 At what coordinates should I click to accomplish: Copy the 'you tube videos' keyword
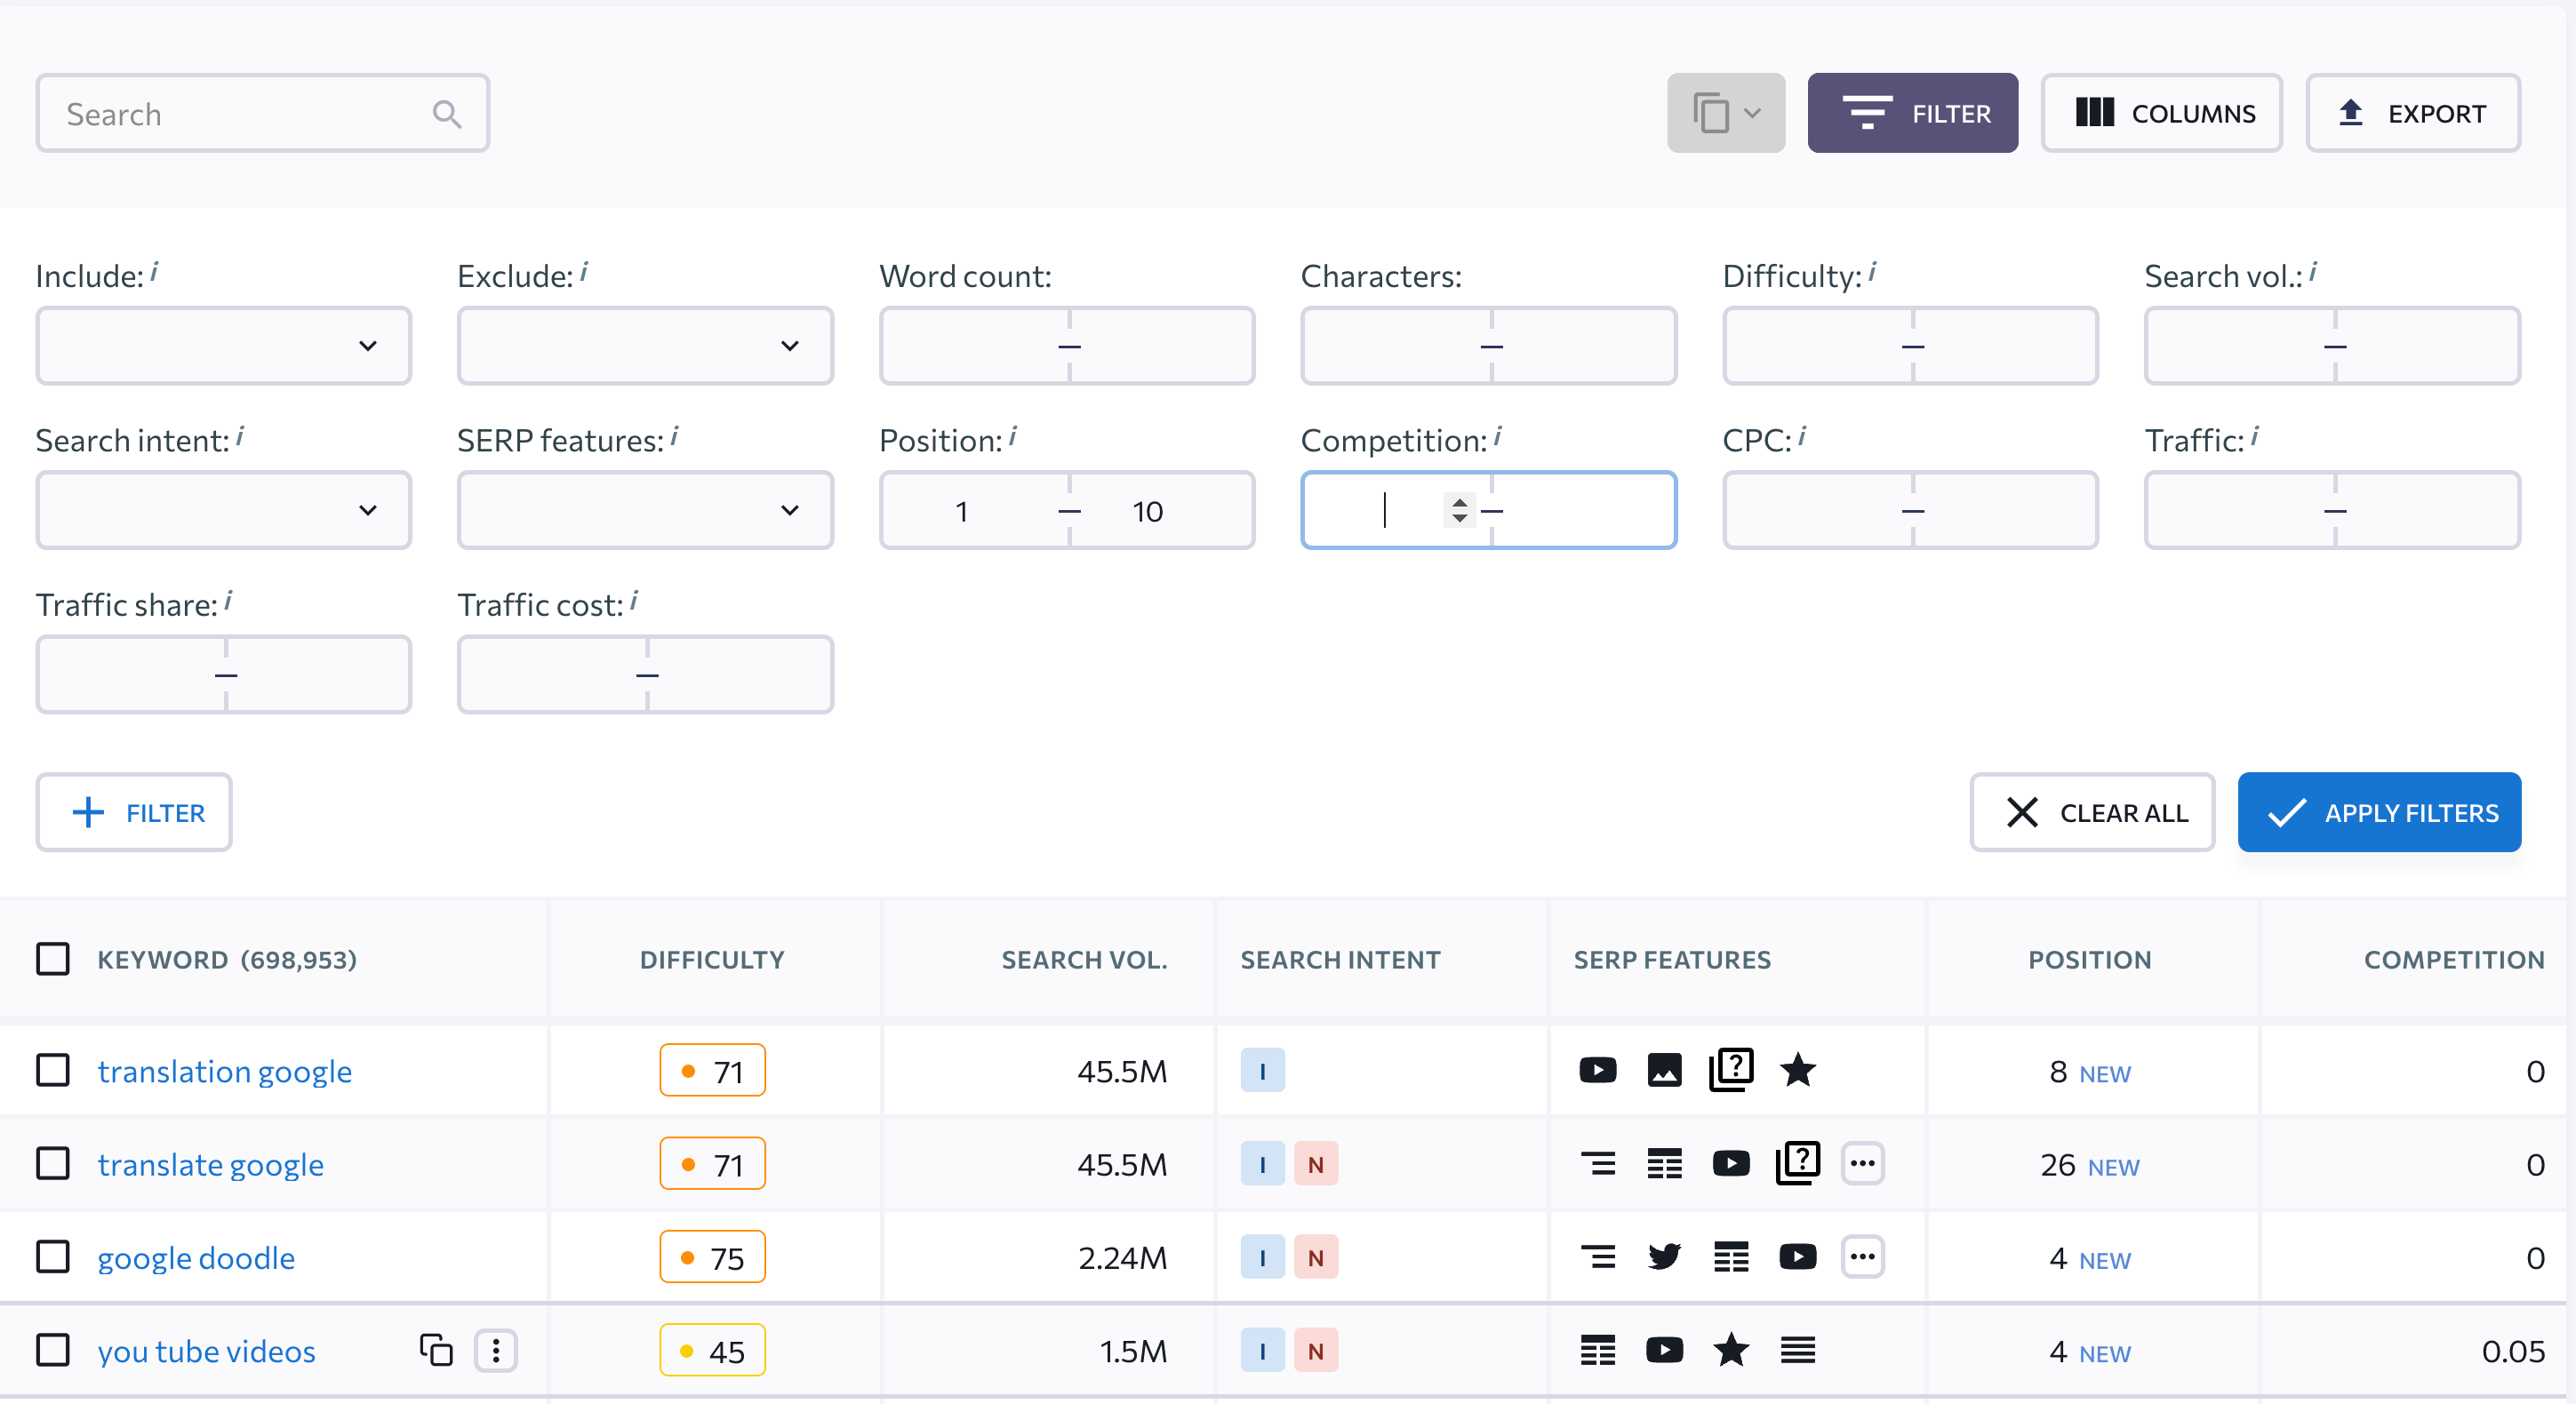coord(436,1350)
